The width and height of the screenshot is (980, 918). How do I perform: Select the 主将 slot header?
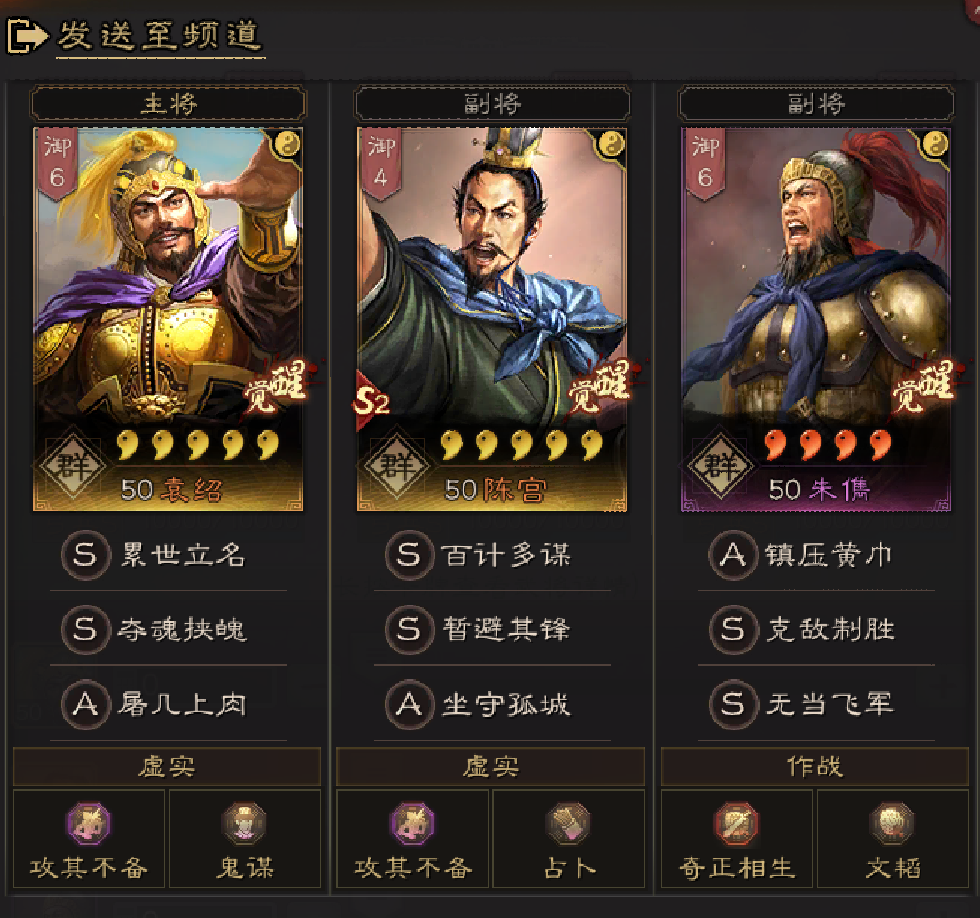point(168,104)
